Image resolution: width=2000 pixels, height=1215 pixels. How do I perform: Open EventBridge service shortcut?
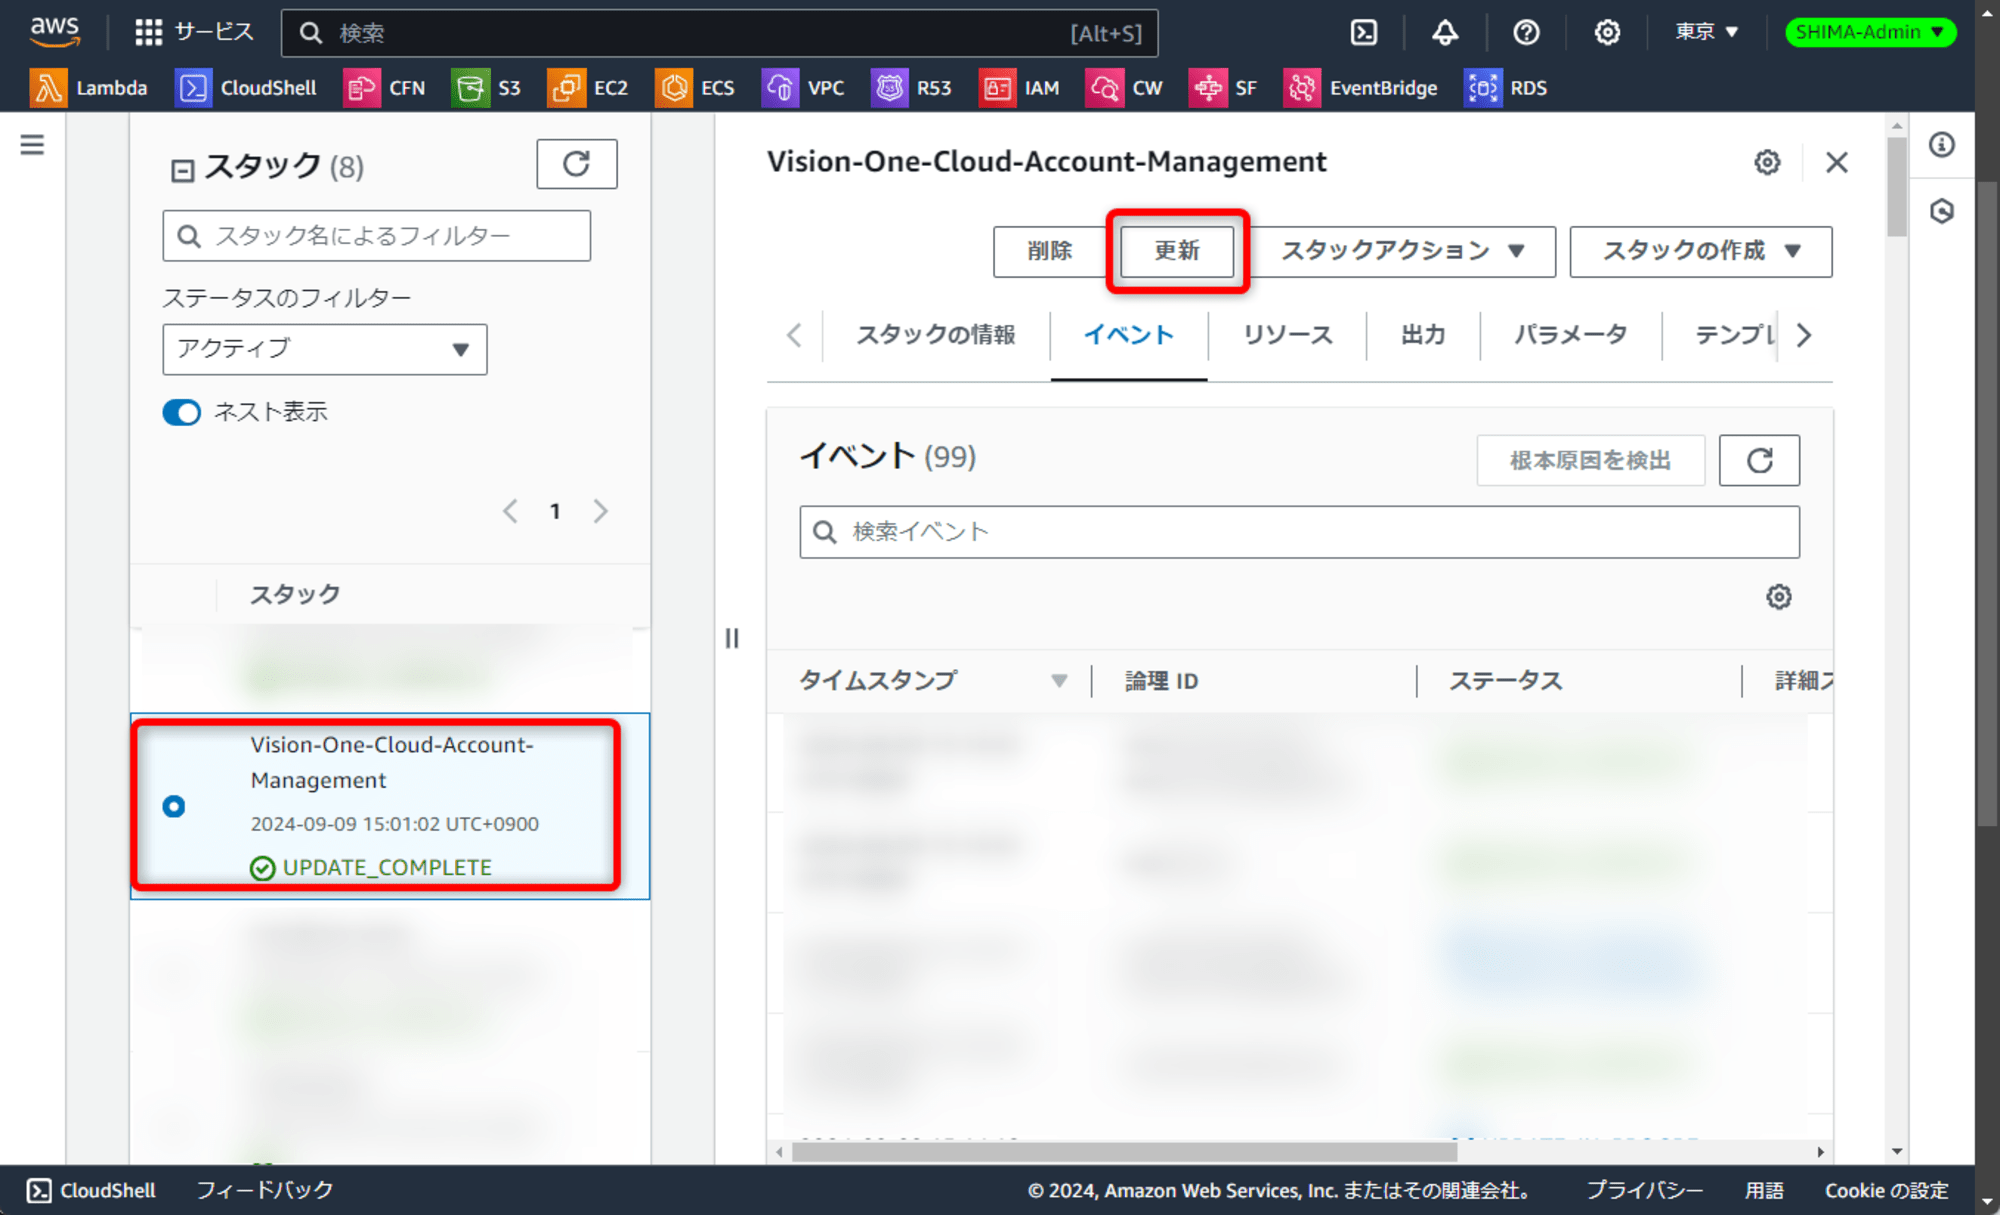[1361, 88]
